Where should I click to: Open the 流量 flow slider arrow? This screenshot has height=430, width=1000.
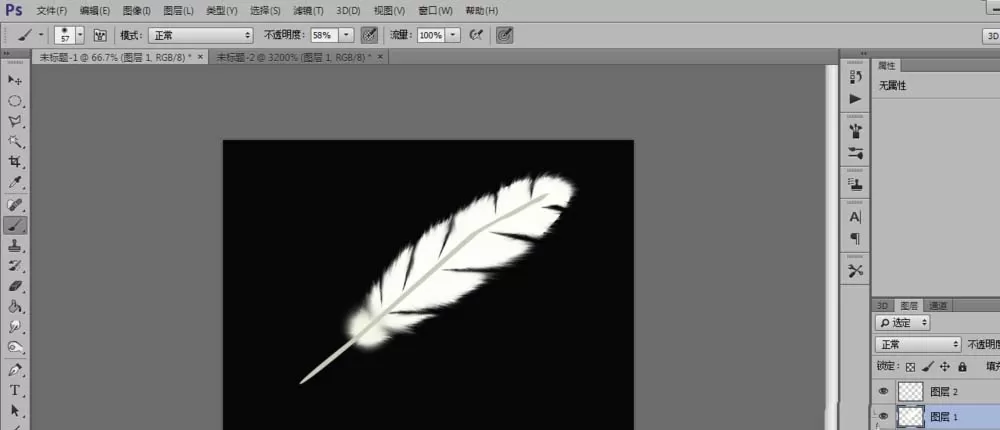453,35
